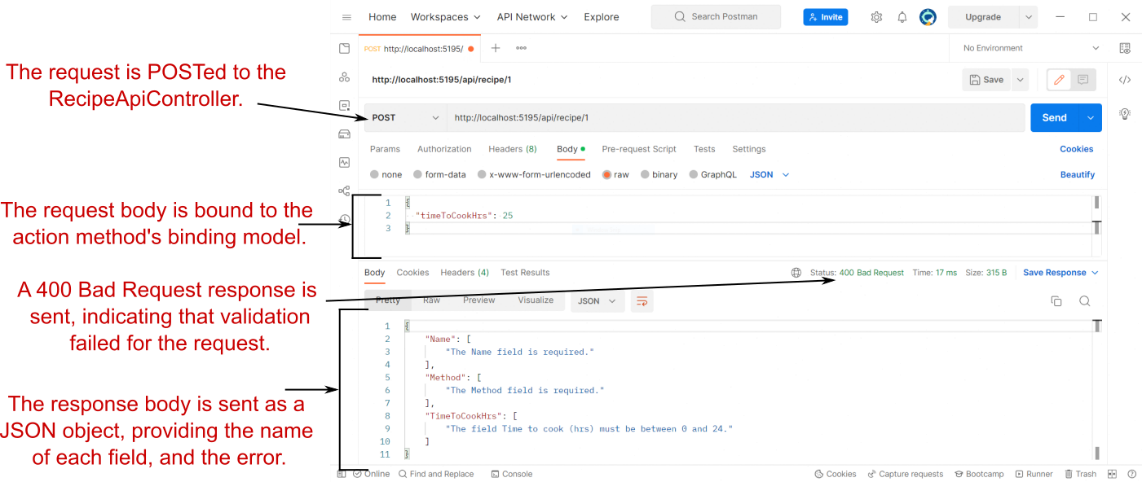
Task: Open the Flows sidebar panel
Action: coord(344,191)
